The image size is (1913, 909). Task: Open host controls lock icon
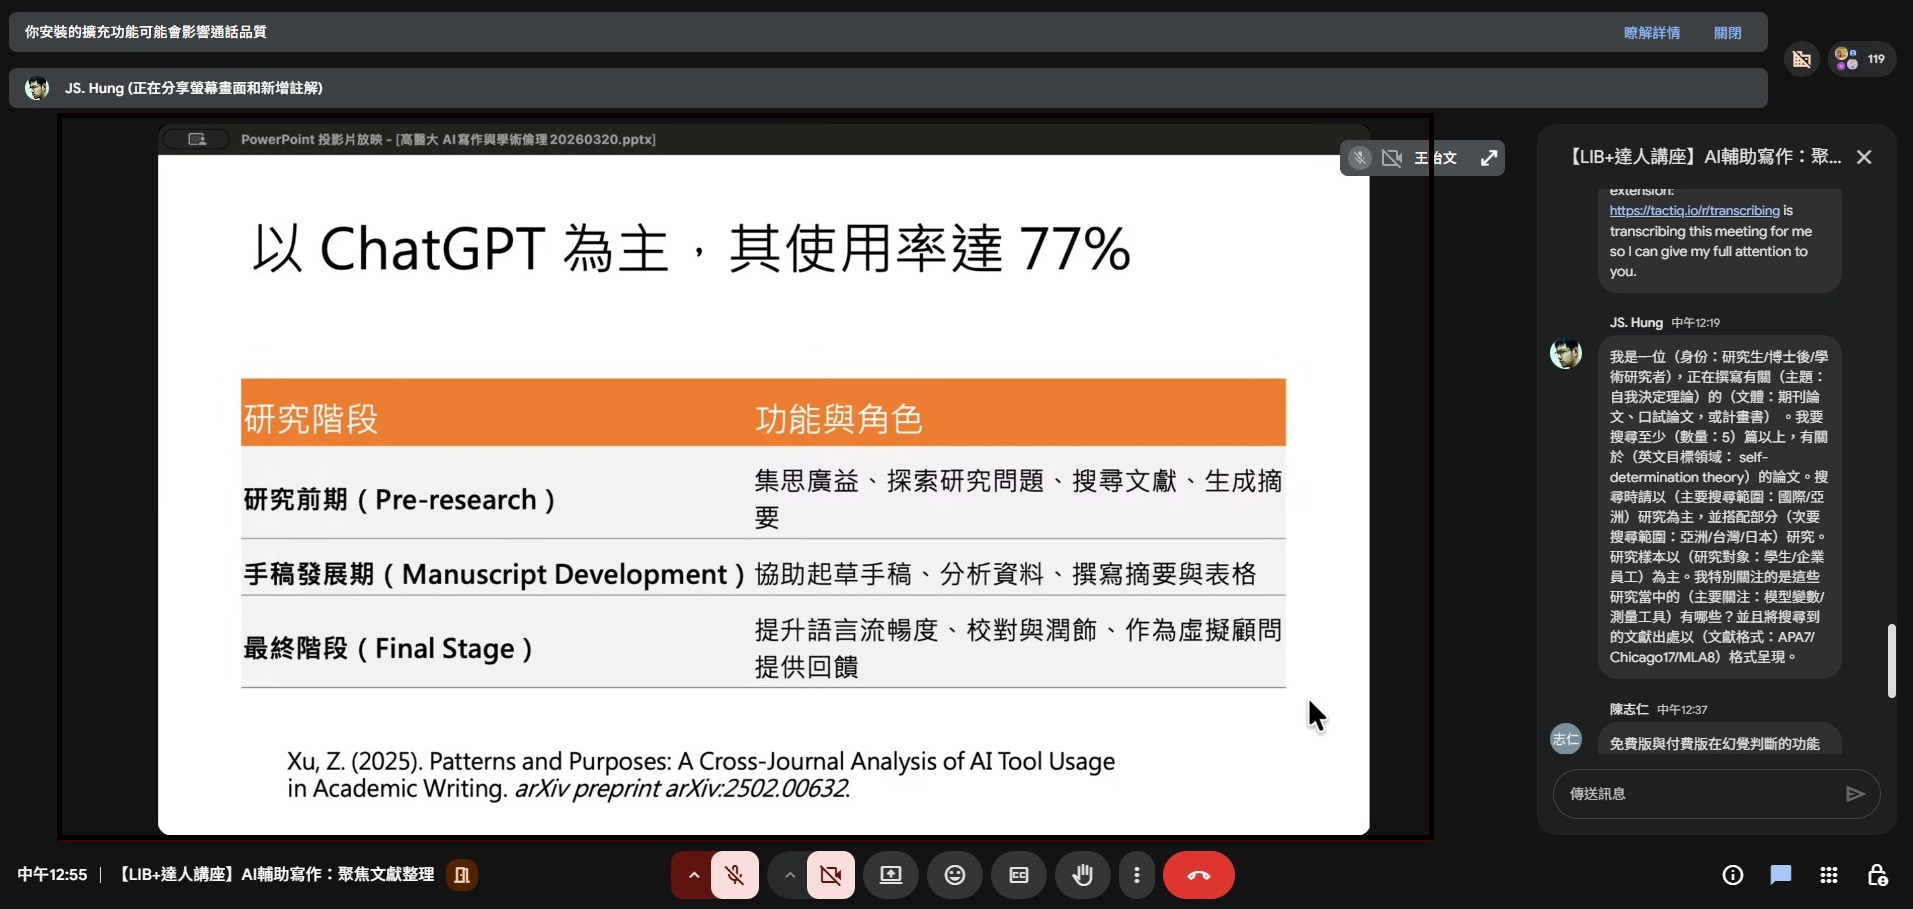click(1876, 875)
